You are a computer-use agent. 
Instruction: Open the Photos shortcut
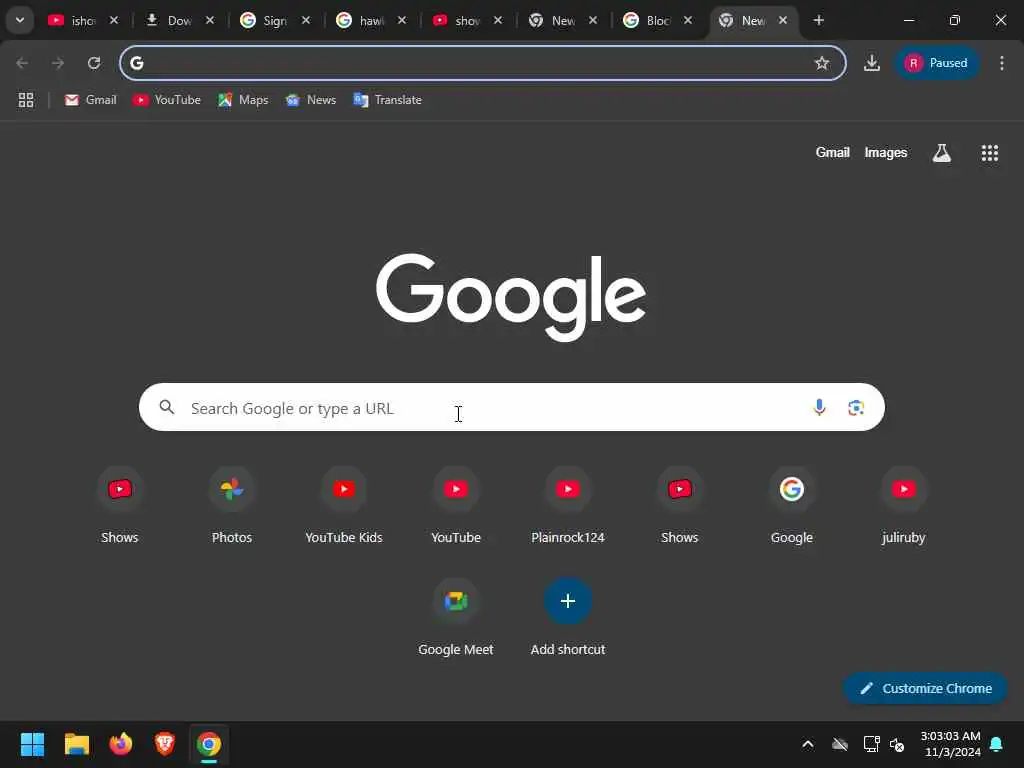tap(232, 507)
